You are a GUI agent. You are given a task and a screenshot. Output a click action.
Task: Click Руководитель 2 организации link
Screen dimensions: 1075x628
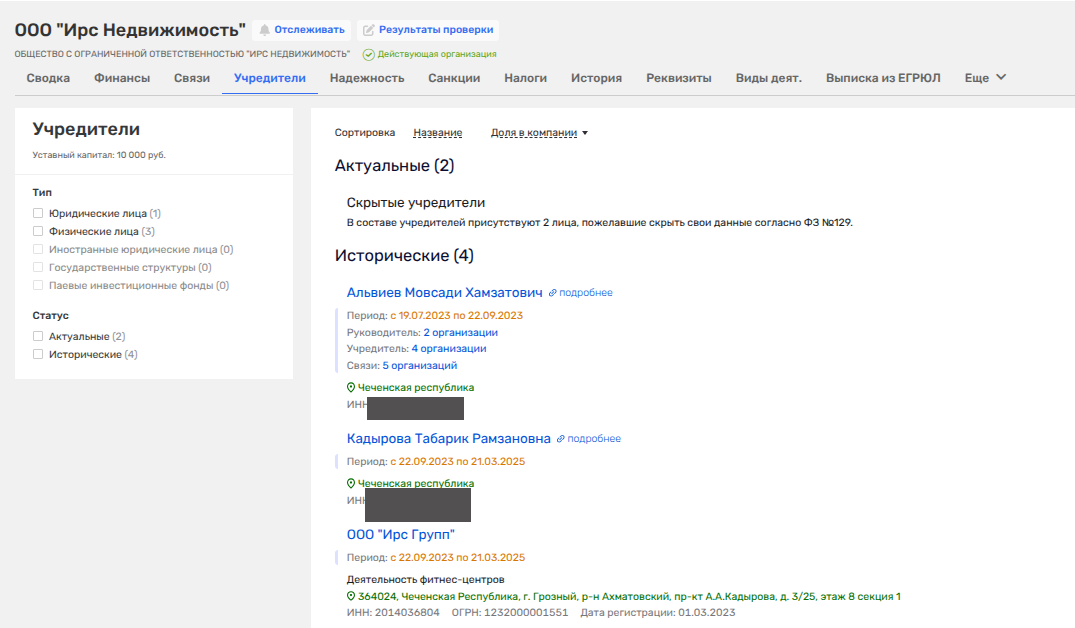(461, 333)
